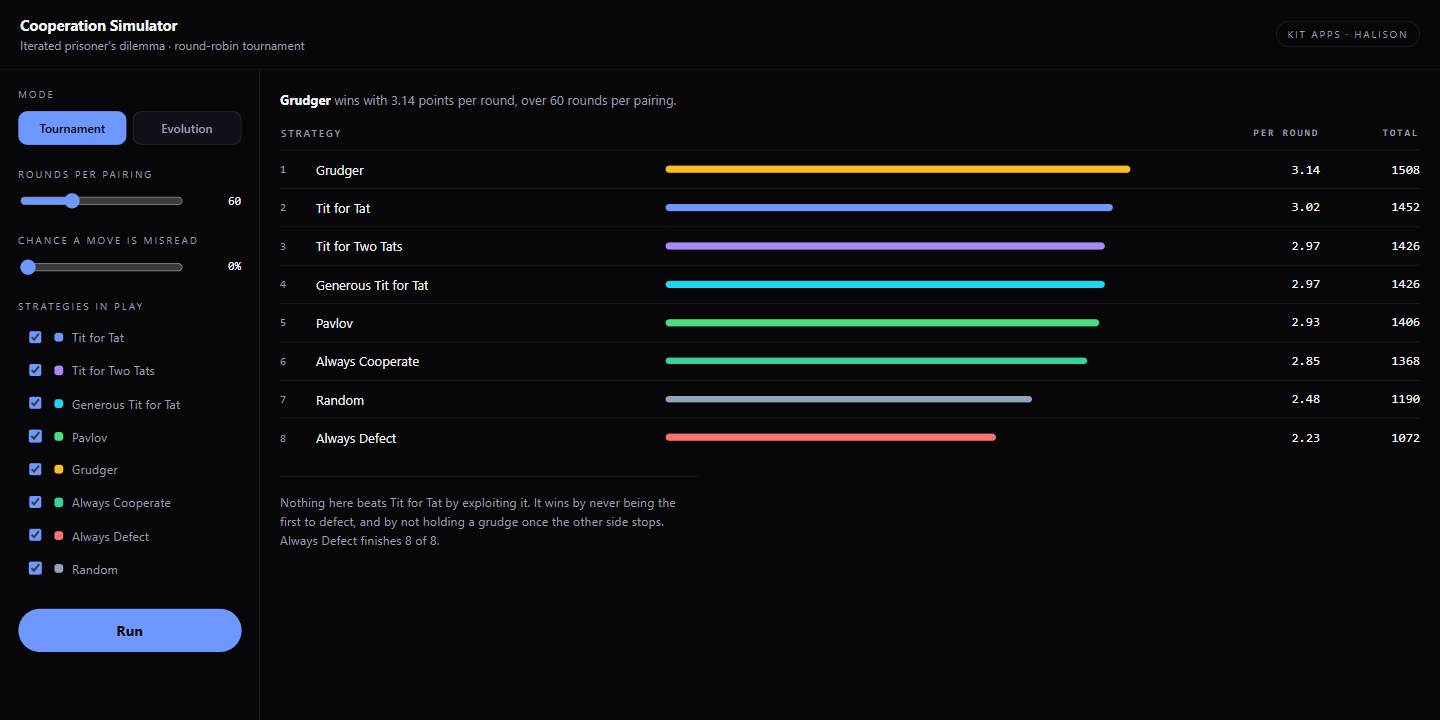Uncheck the Always Cooperate checkbox
This screenshot has width=1440, height=720.
click(x=36, y=502)
